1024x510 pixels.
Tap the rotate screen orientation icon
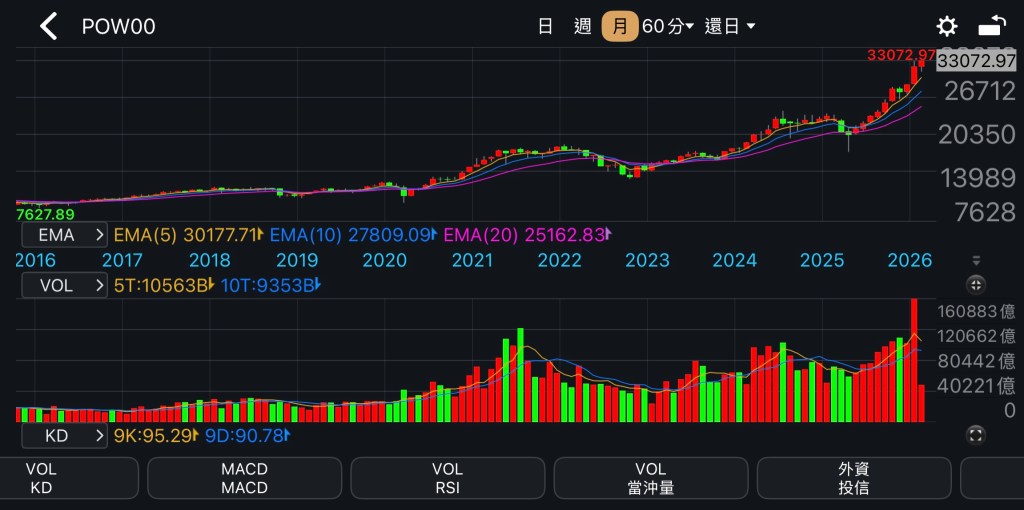(x=992, y=27)
